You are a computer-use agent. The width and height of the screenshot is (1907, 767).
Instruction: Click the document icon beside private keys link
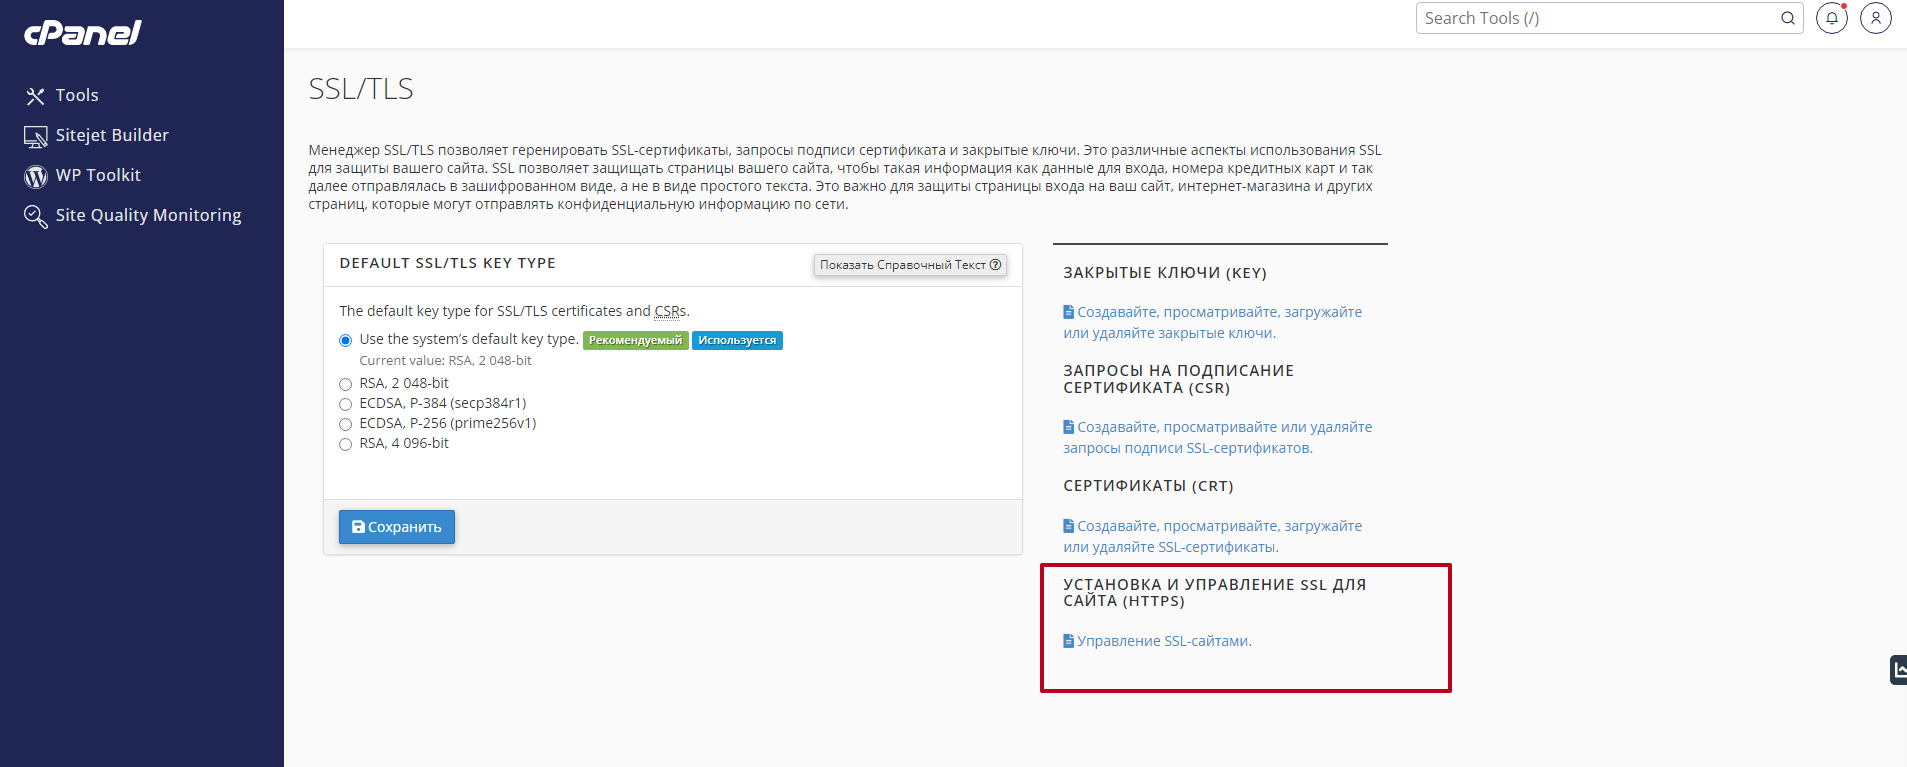pos(1068,312)
